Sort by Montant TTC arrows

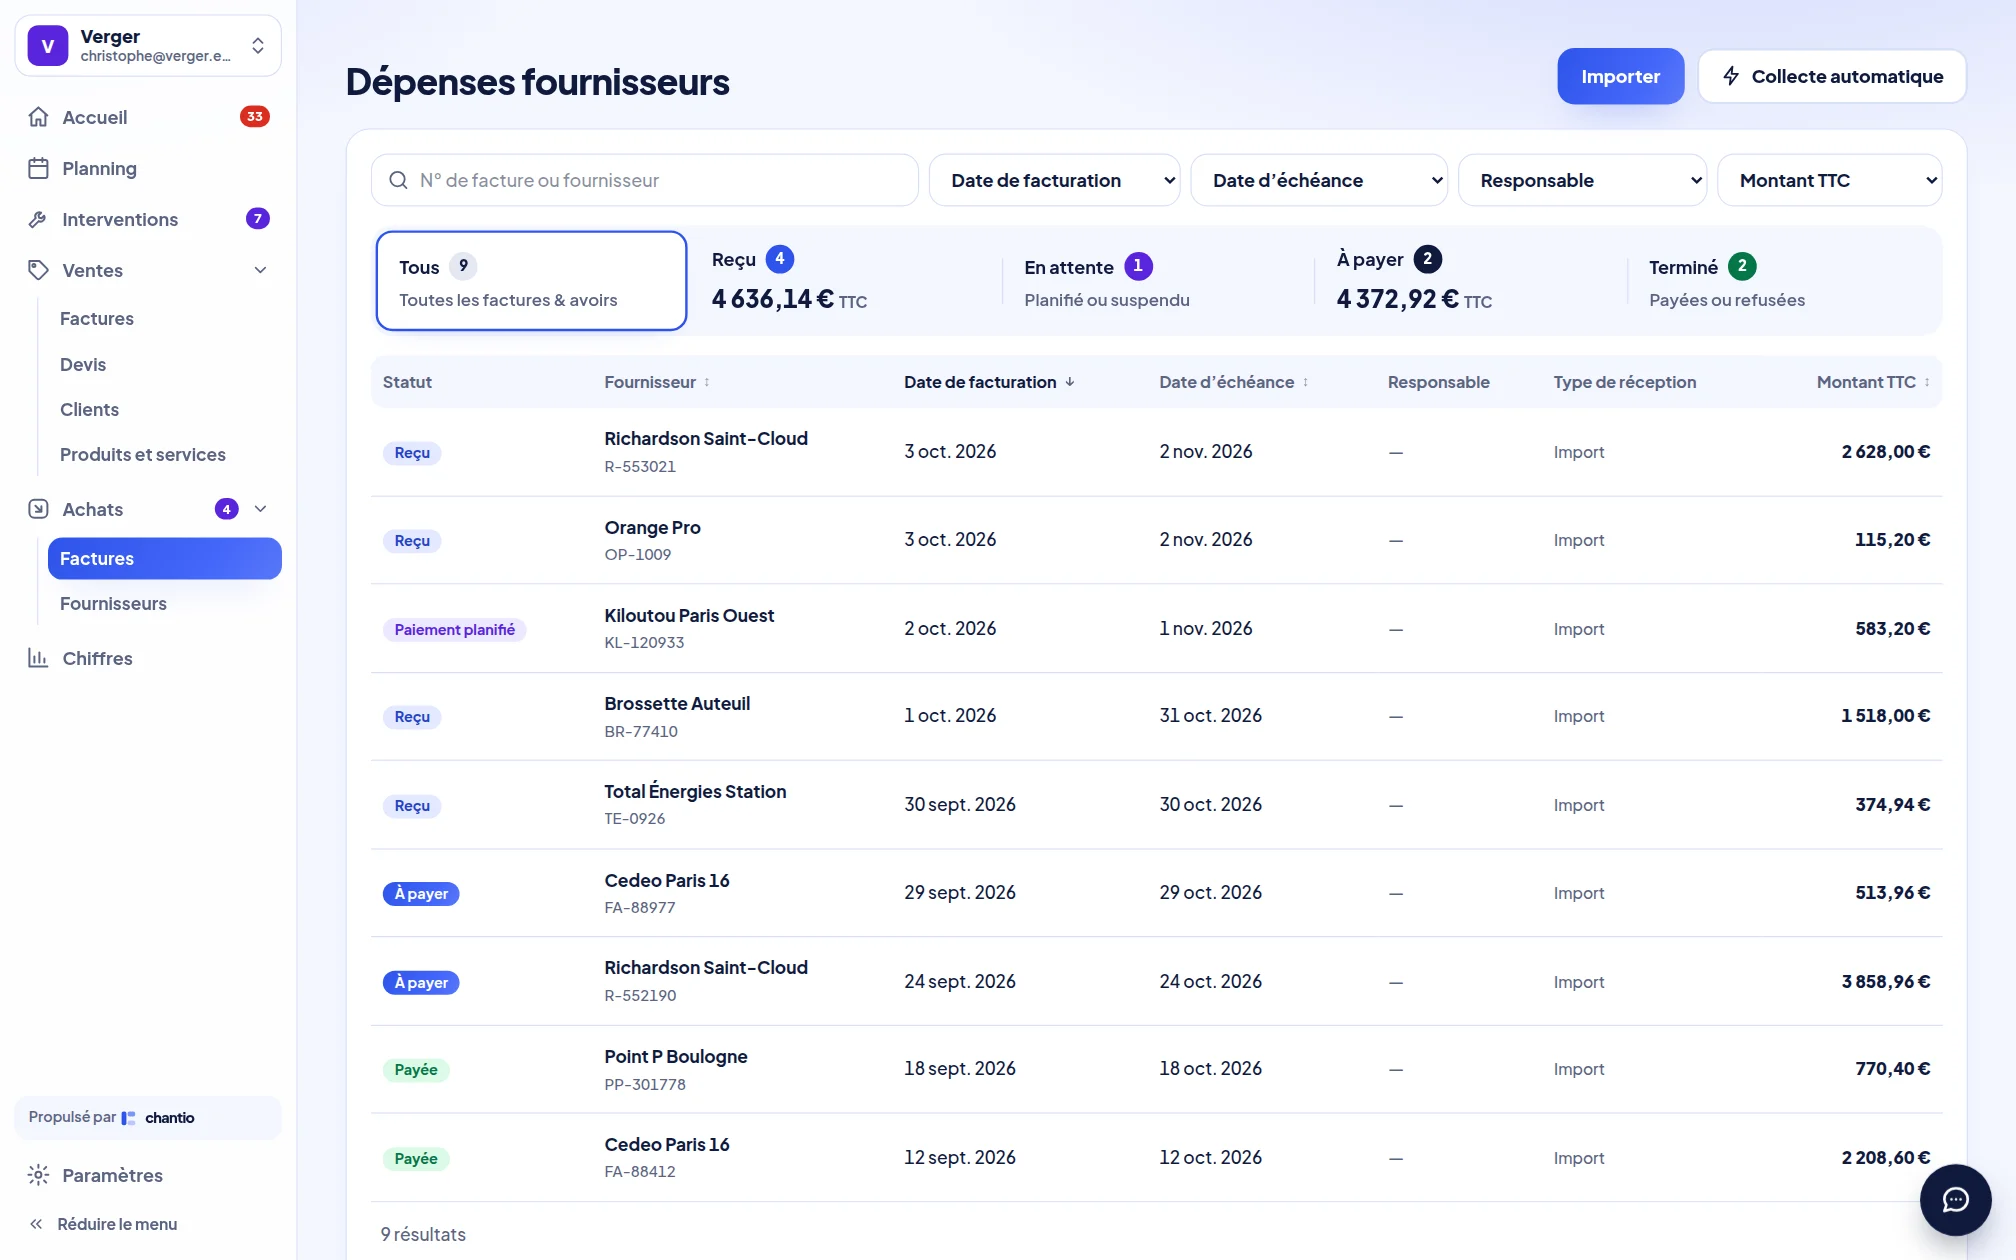1927,382
